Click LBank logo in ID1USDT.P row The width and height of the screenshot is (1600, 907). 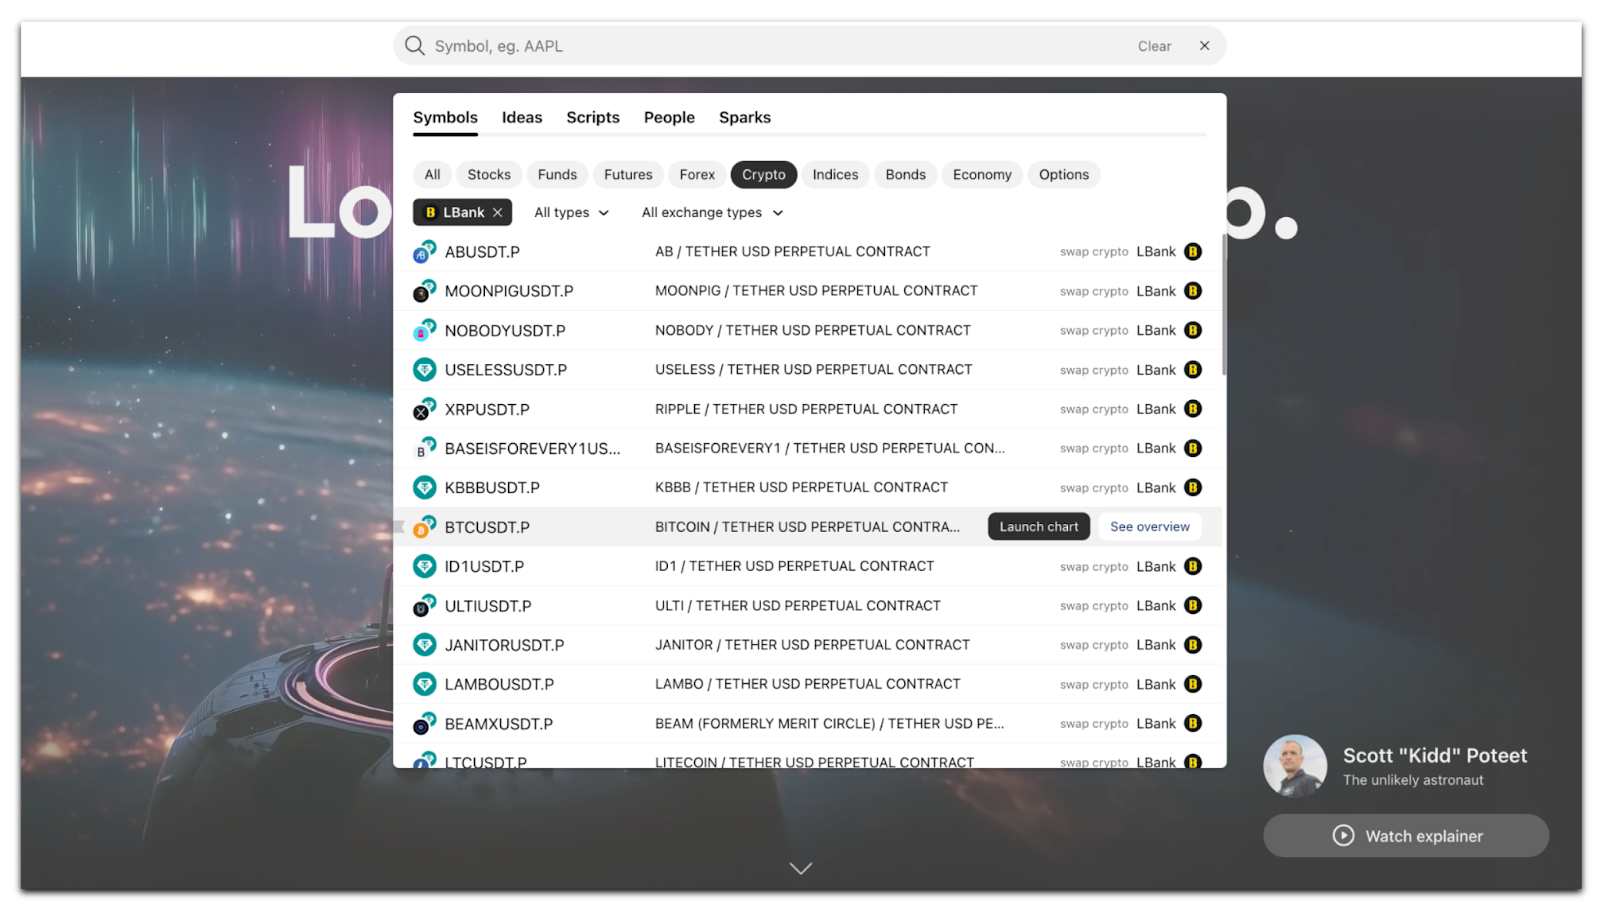tap(1193, 566)
